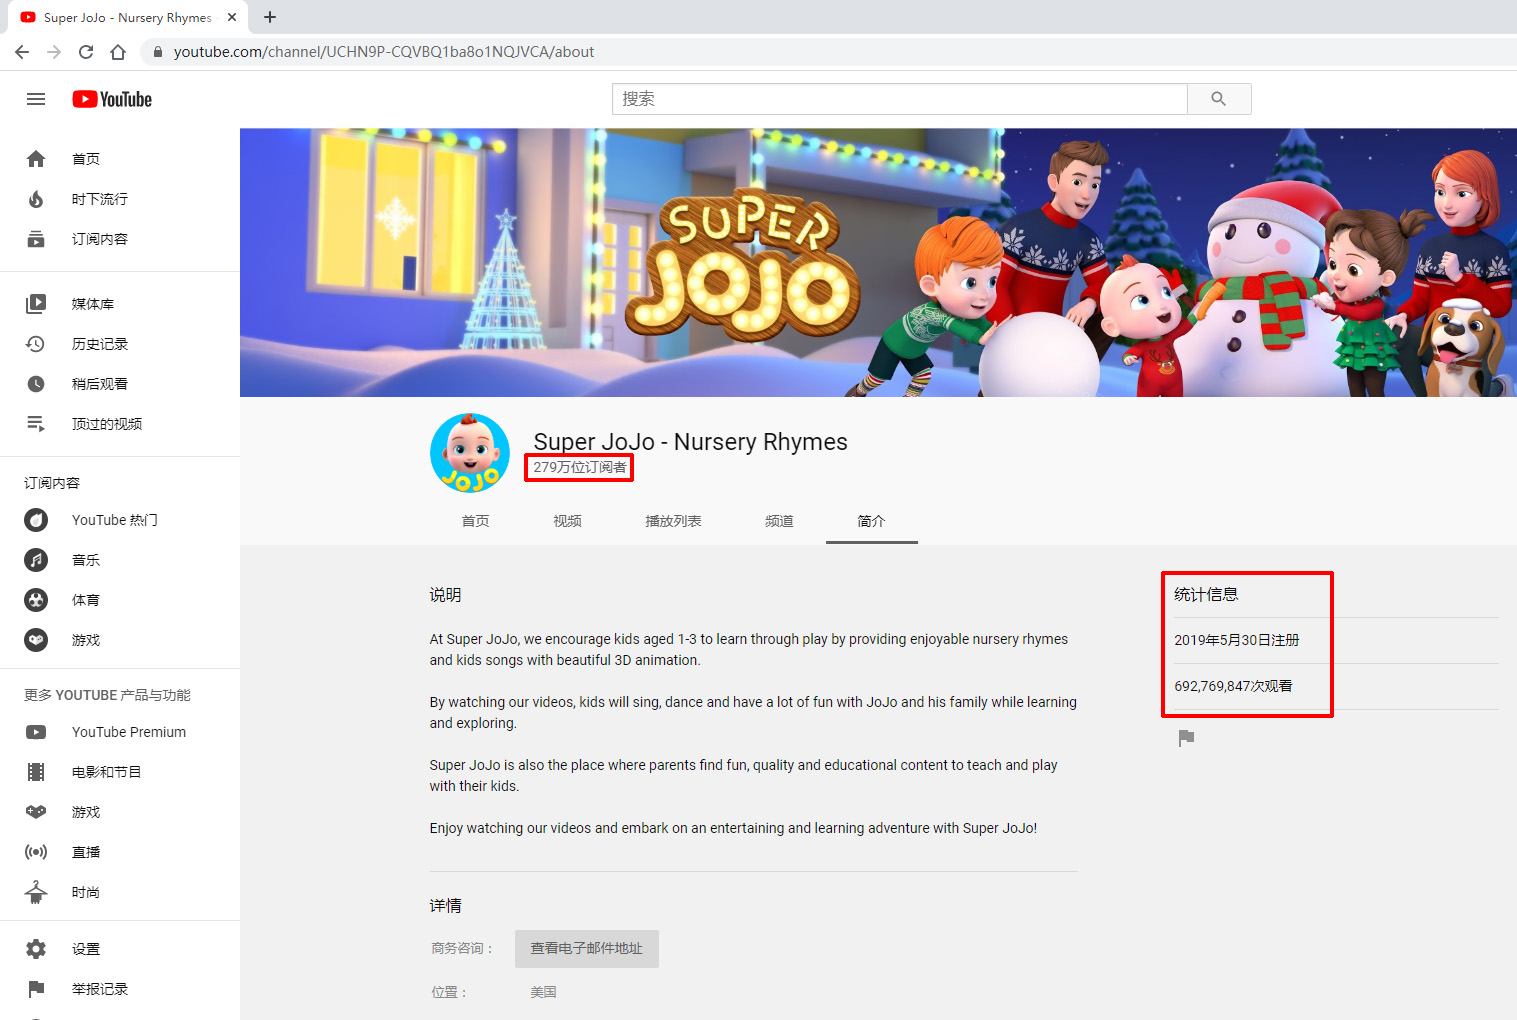1517x1020 pixels.
Task: Open a new browser tab with plus button
Action: (x=270, y=17)
